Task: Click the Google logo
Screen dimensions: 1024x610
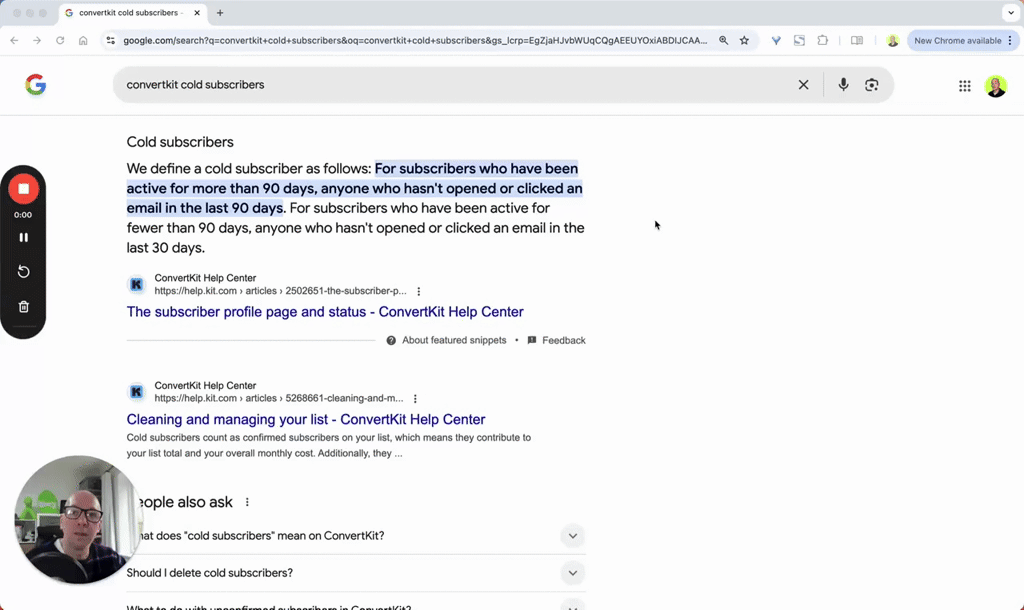Action: click(36, 84)
